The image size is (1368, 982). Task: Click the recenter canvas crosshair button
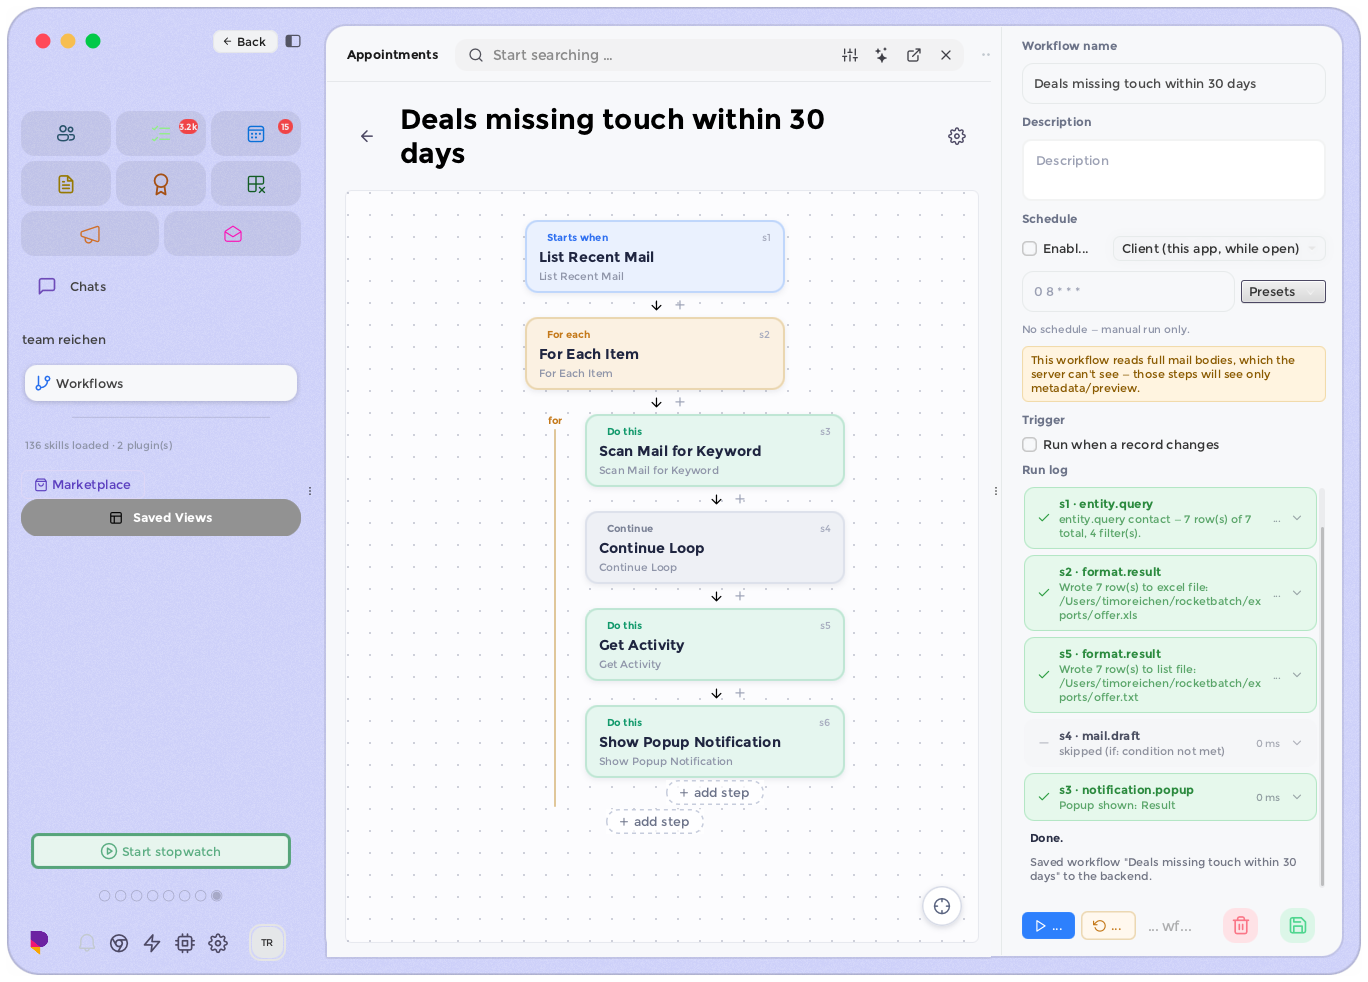click(x=942, y=906)
